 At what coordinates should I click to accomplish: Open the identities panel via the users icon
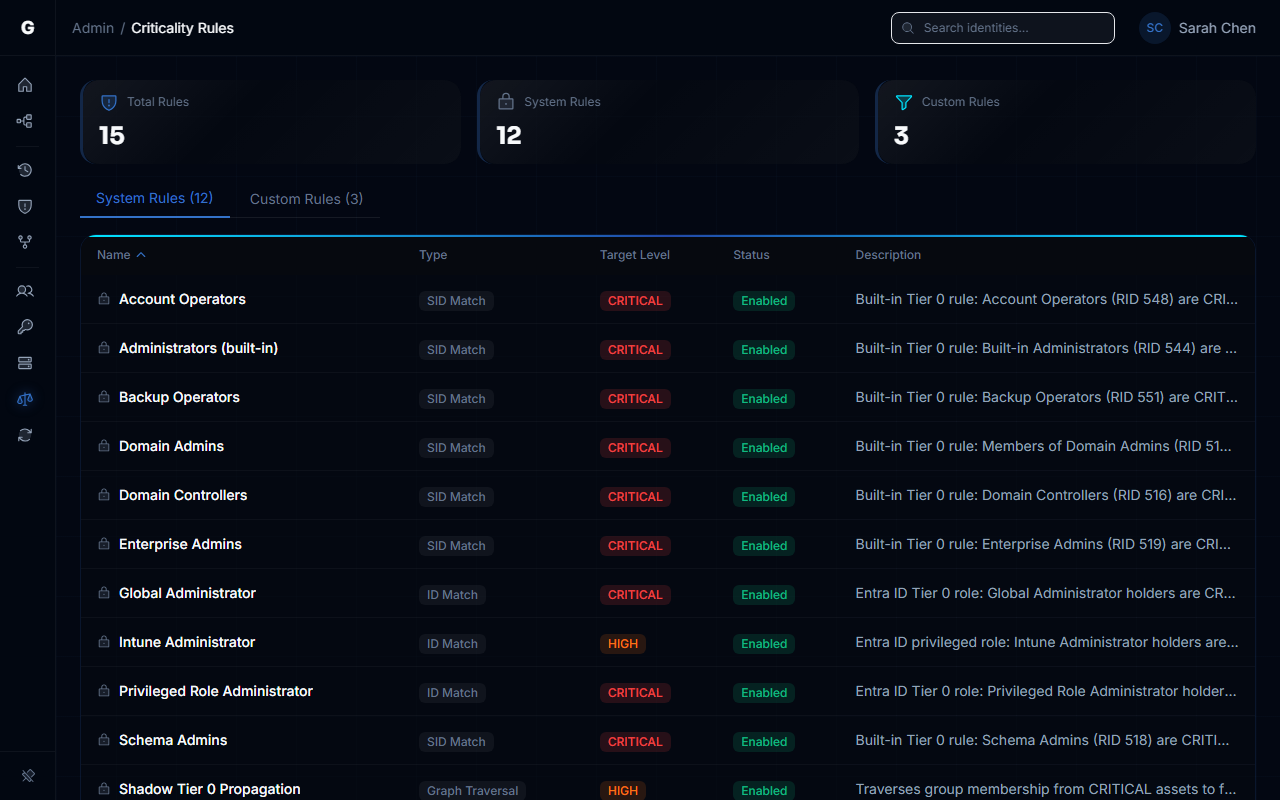pyautogui.click(x=25, y=291)
